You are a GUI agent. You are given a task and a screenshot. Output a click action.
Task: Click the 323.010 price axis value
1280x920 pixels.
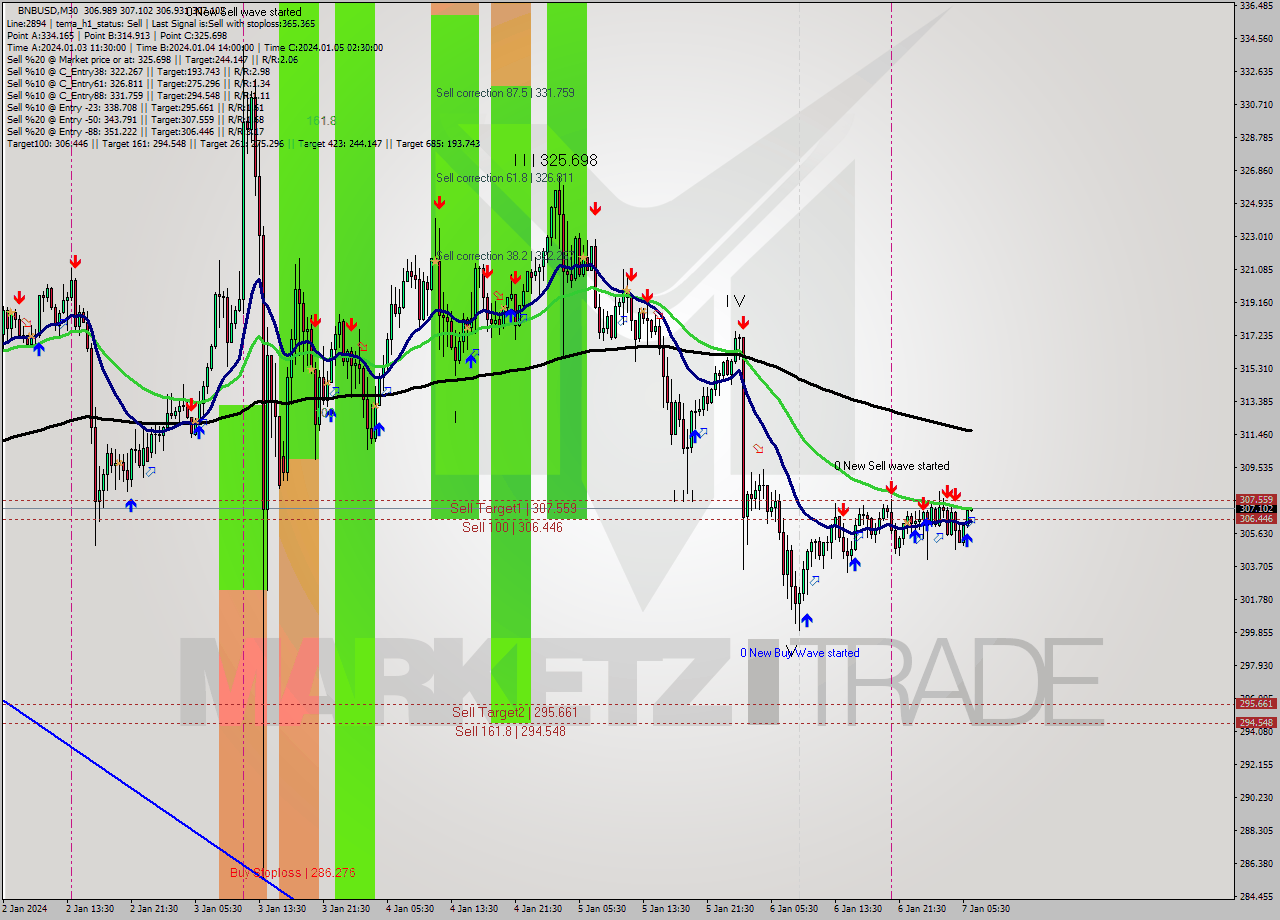click(x=1255, y=236)
